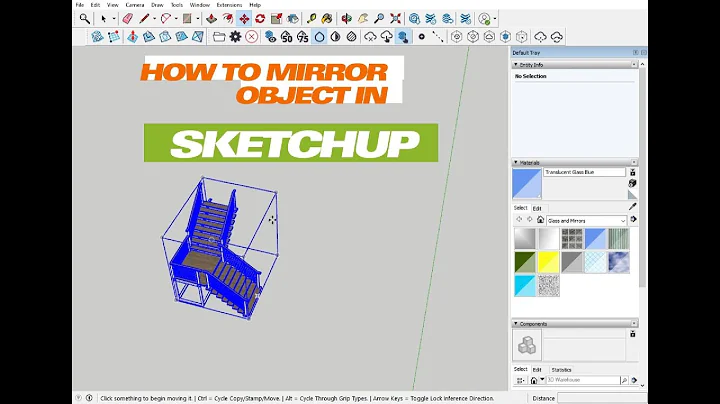Select the dark green material swatch
The image size is (720, 404).
(525, 262)
